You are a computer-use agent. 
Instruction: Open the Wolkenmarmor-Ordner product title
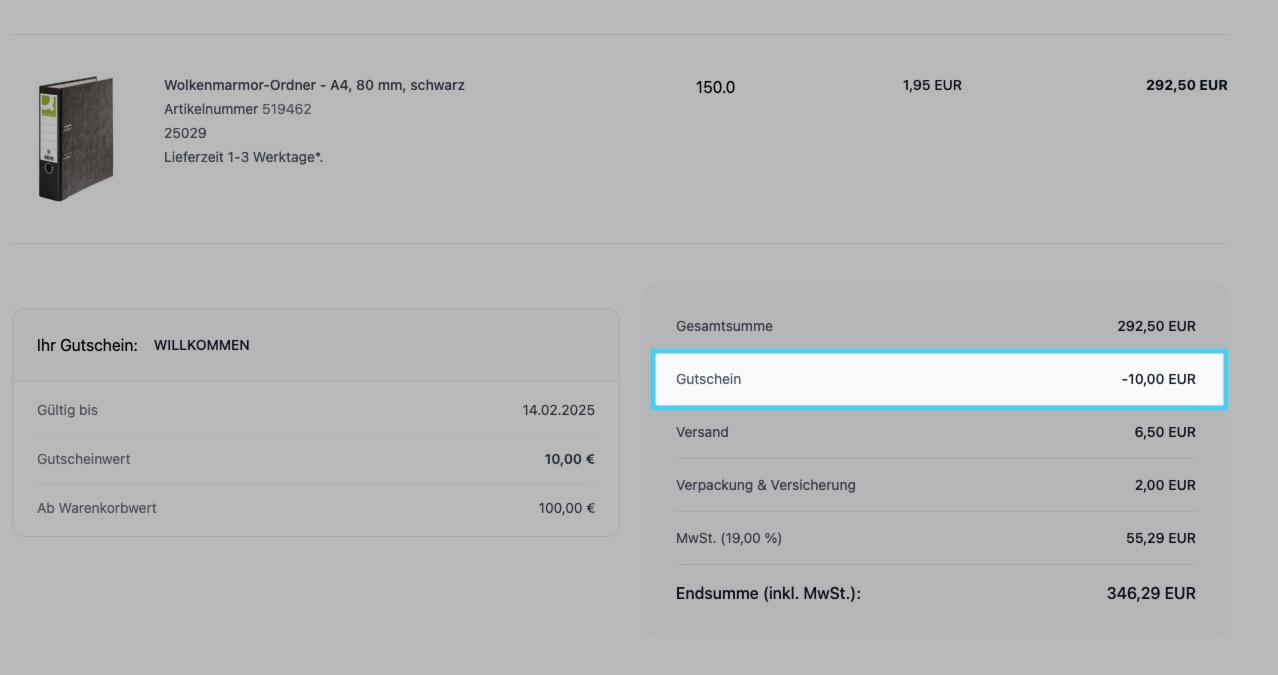(x=314, y=85)
